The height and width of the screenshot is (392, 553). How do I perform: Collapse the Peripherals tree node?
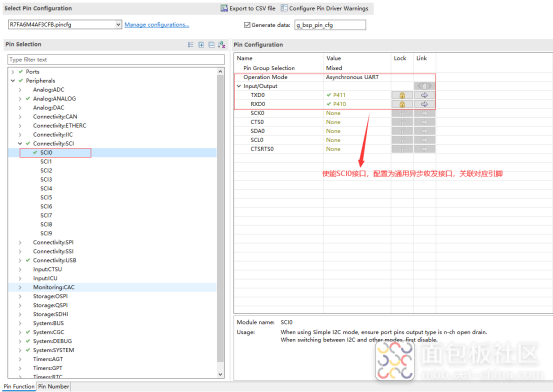coord(13,81)
